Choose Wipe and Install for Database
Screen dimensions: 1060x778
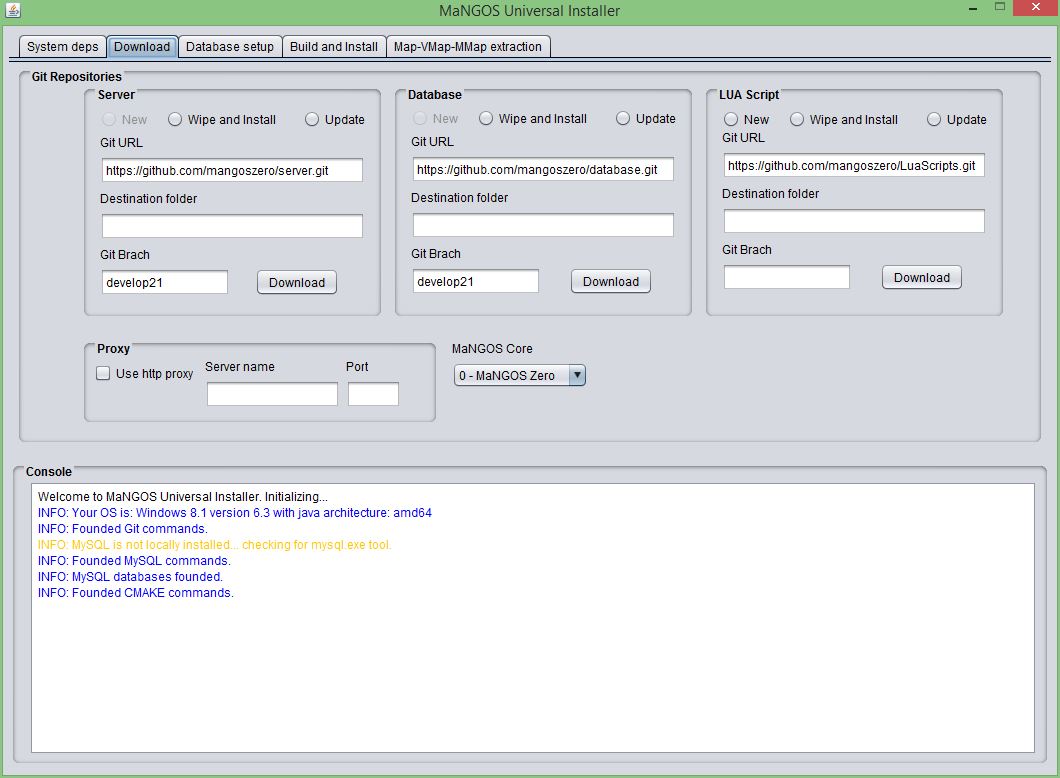tap(533, 119)
